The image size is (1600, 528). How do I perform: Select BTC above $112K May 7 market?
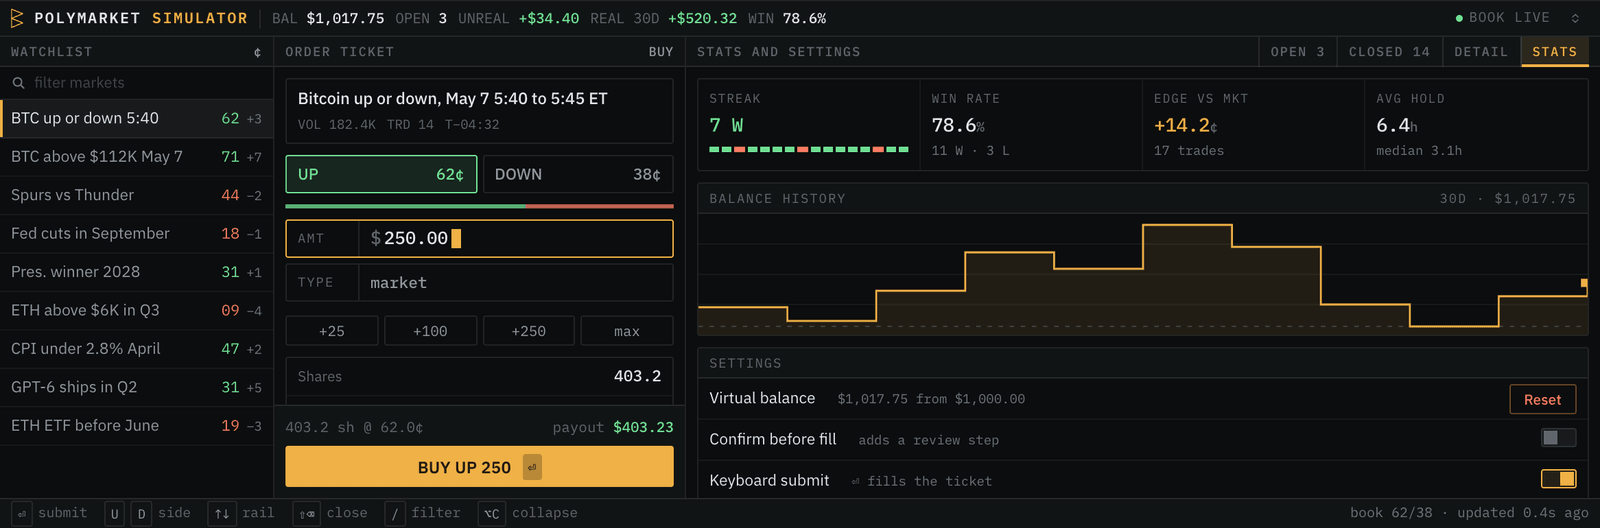point(137,157)
